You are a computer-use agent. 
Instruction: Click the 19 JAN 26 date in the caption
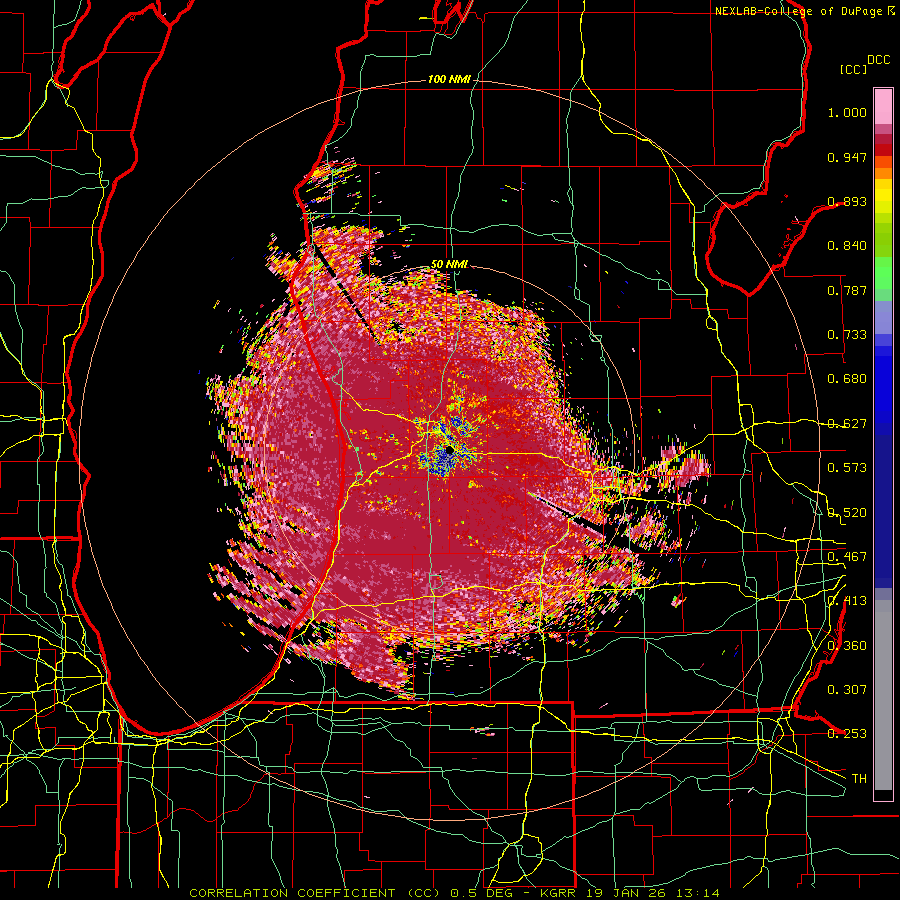(x=624, y=893)
